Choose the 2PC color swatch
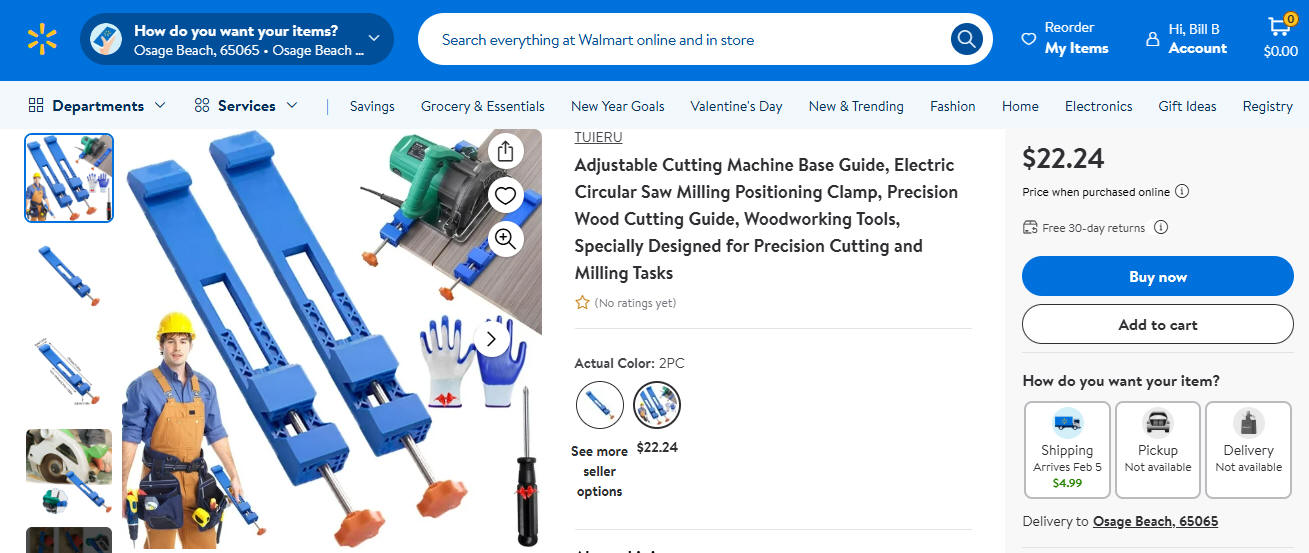Screen dimensions: 1309x553 [x=657, y=405]
